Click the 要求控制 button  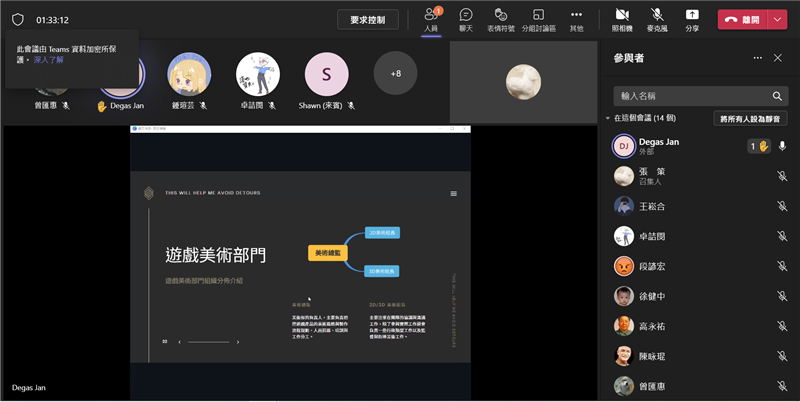click(367, 19)
